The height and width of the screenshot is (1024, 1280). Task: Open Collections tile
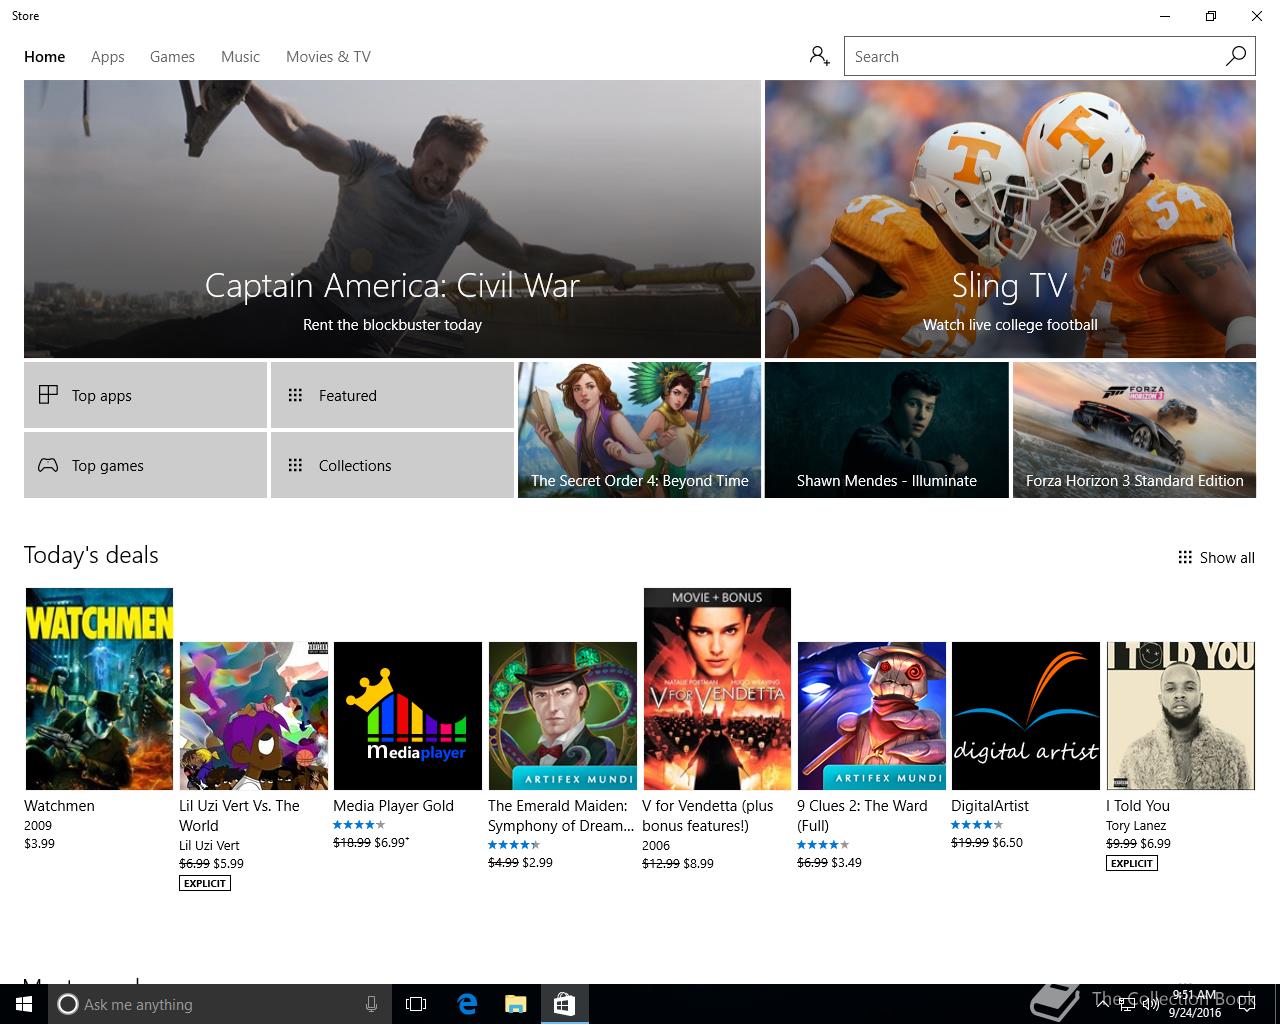[392, 465]
